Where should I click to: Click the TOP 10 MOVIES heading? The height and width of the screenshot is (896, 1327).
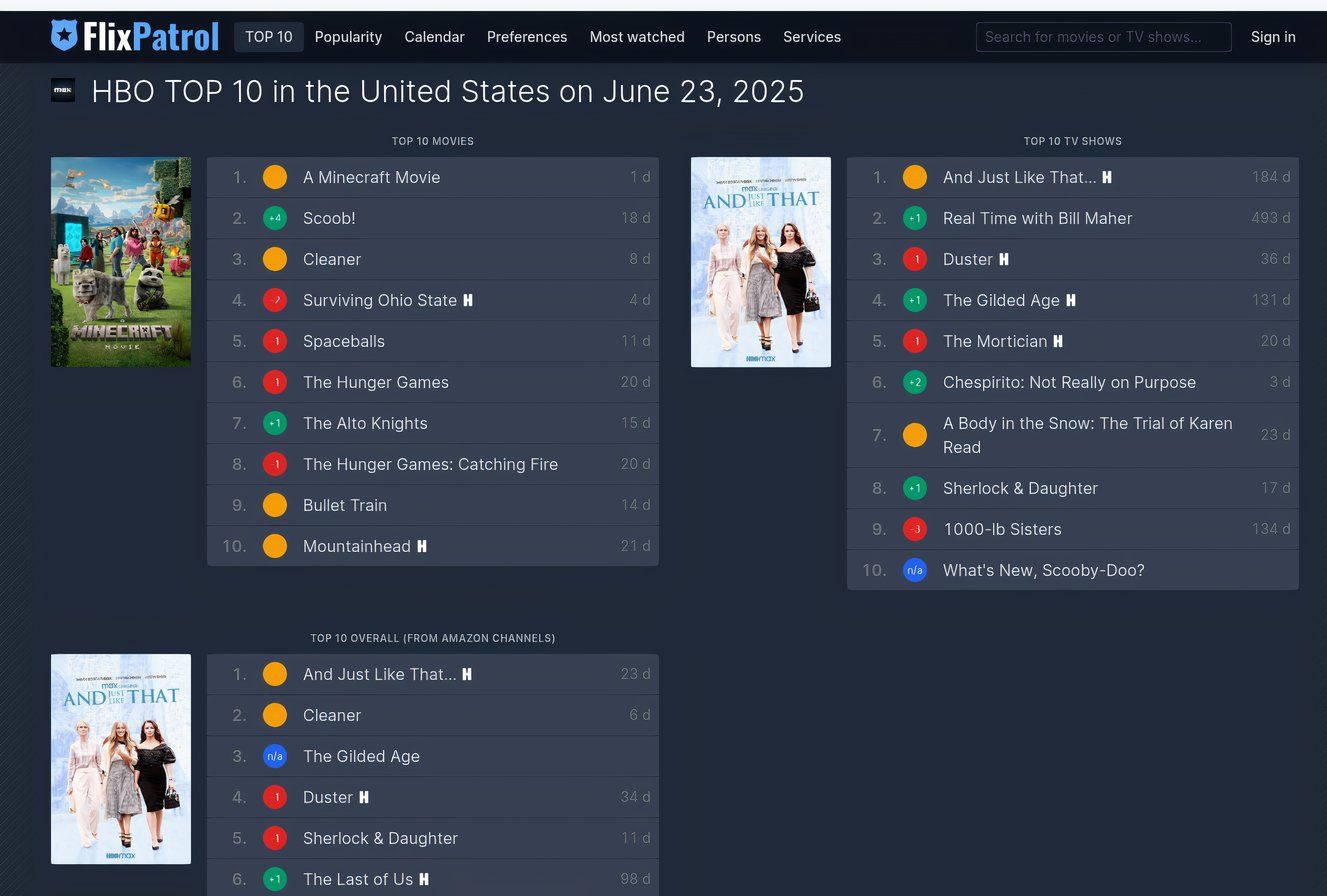tap(433, 141)
